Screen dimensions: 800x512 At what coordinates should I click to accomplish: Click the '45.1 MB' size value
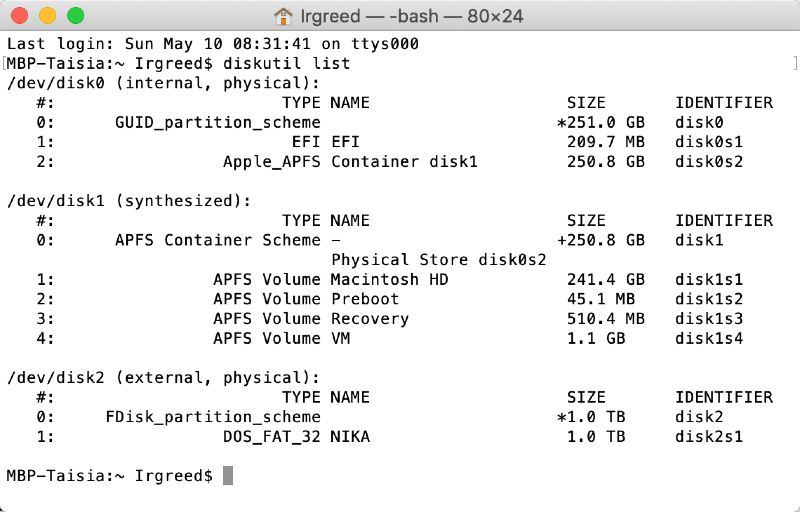pos(601,299)
